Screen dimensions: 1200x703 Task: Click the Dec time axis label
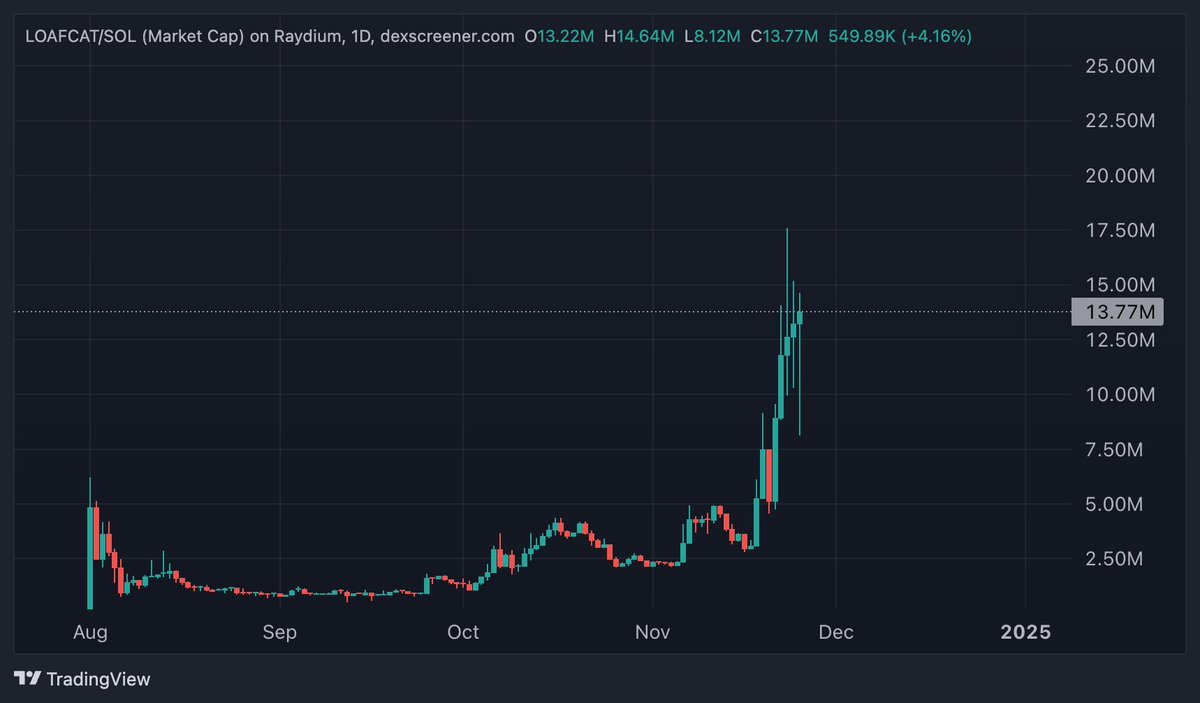click(x=836, y=633)
